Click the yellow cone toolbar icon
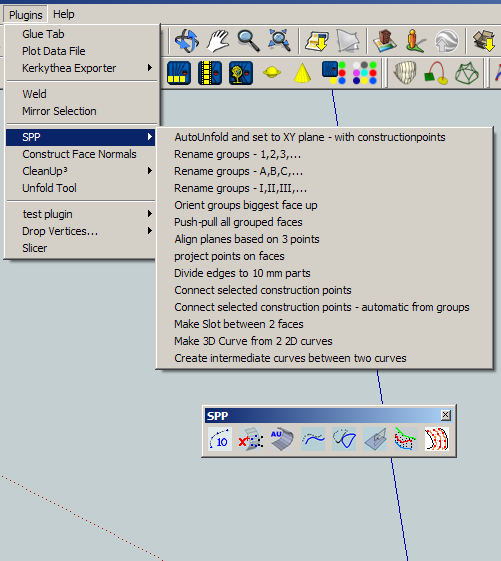Viewport: 501px width, 561px height. [x=302, y=73]
